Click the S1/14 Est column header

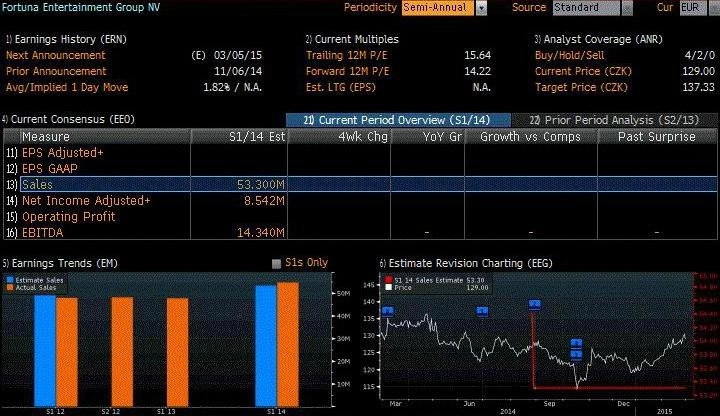click(239, 137)
